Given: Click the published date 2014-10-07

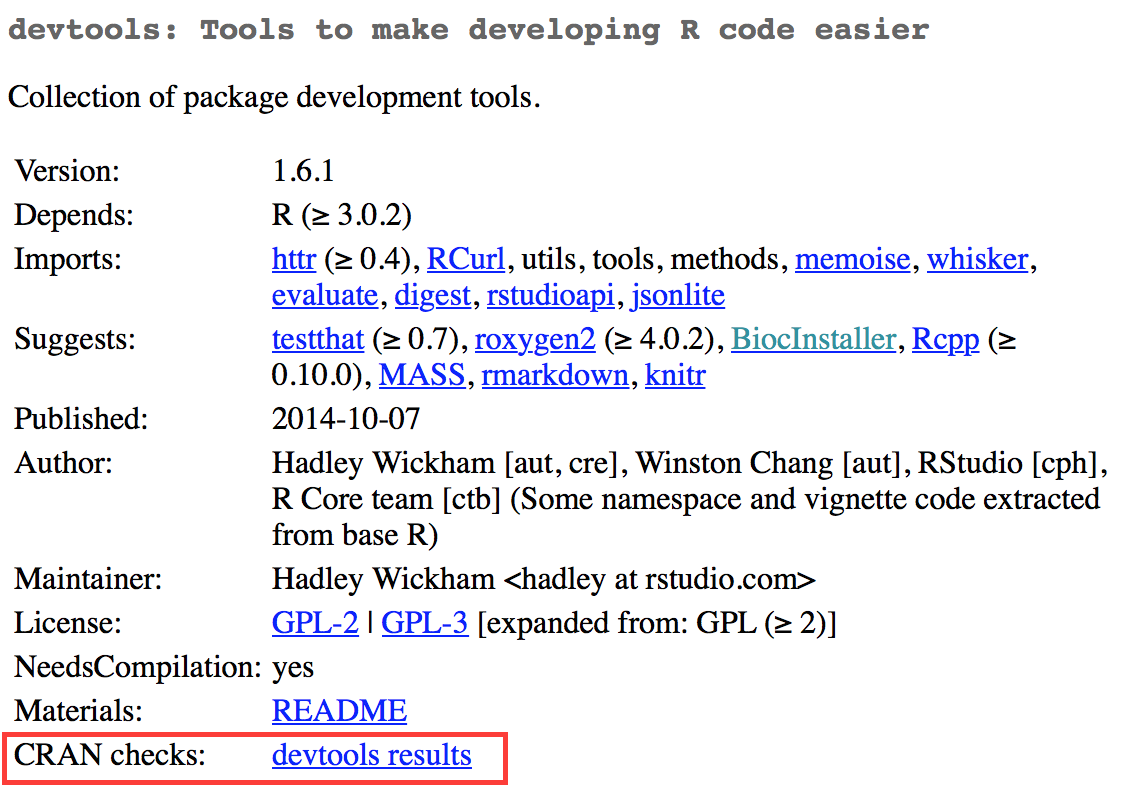Looking at the screenshot, I should point(346,419).
